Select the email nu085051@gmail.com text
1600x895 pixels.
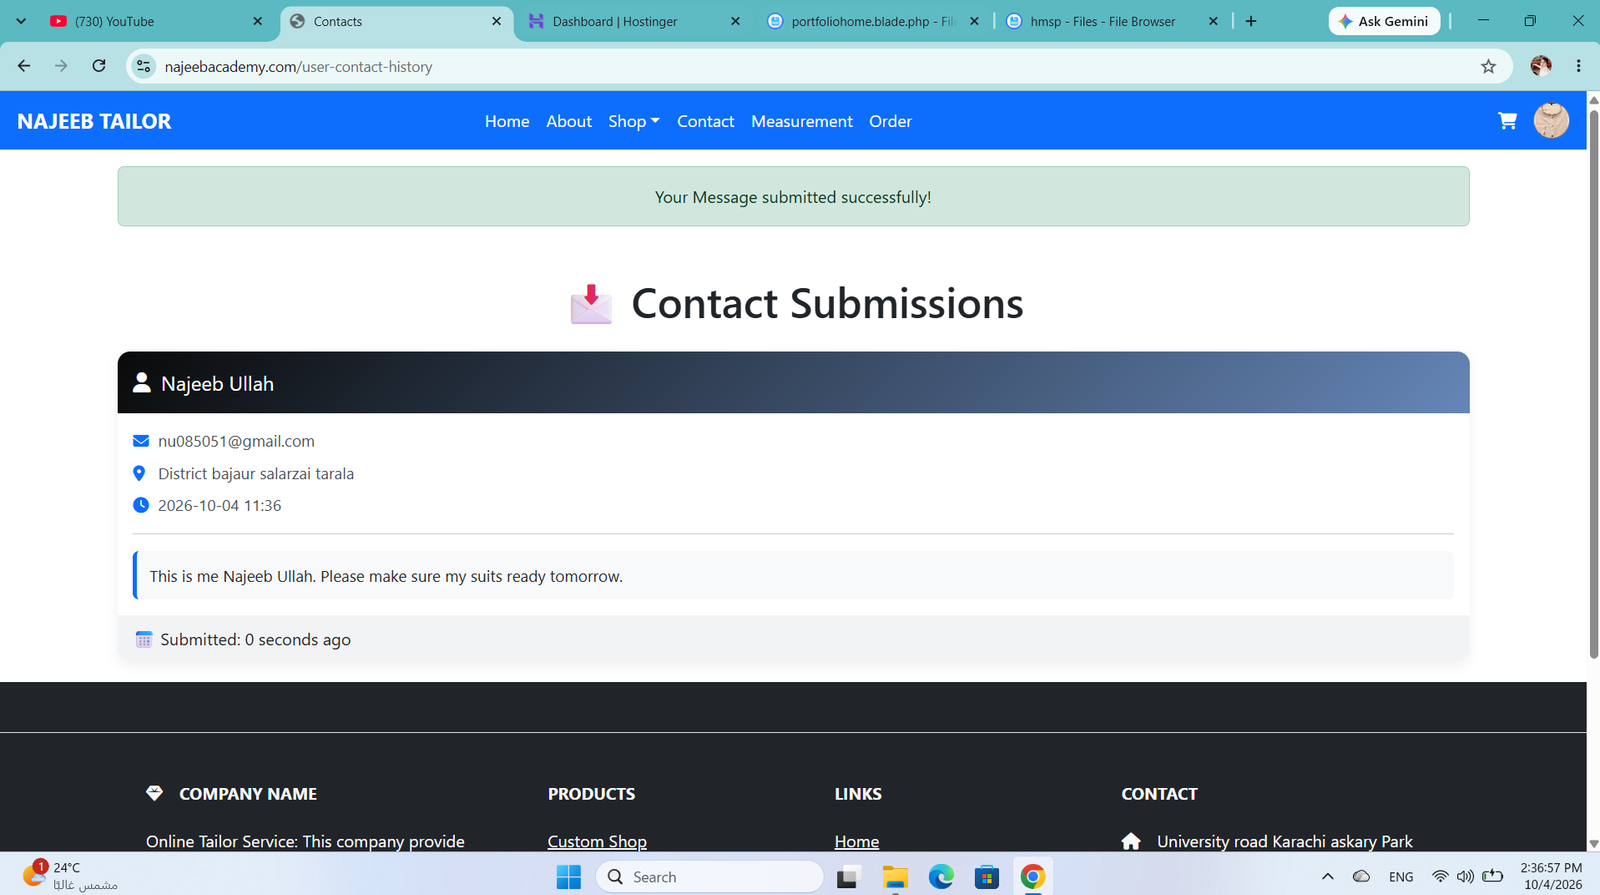(x=236, y=441)
